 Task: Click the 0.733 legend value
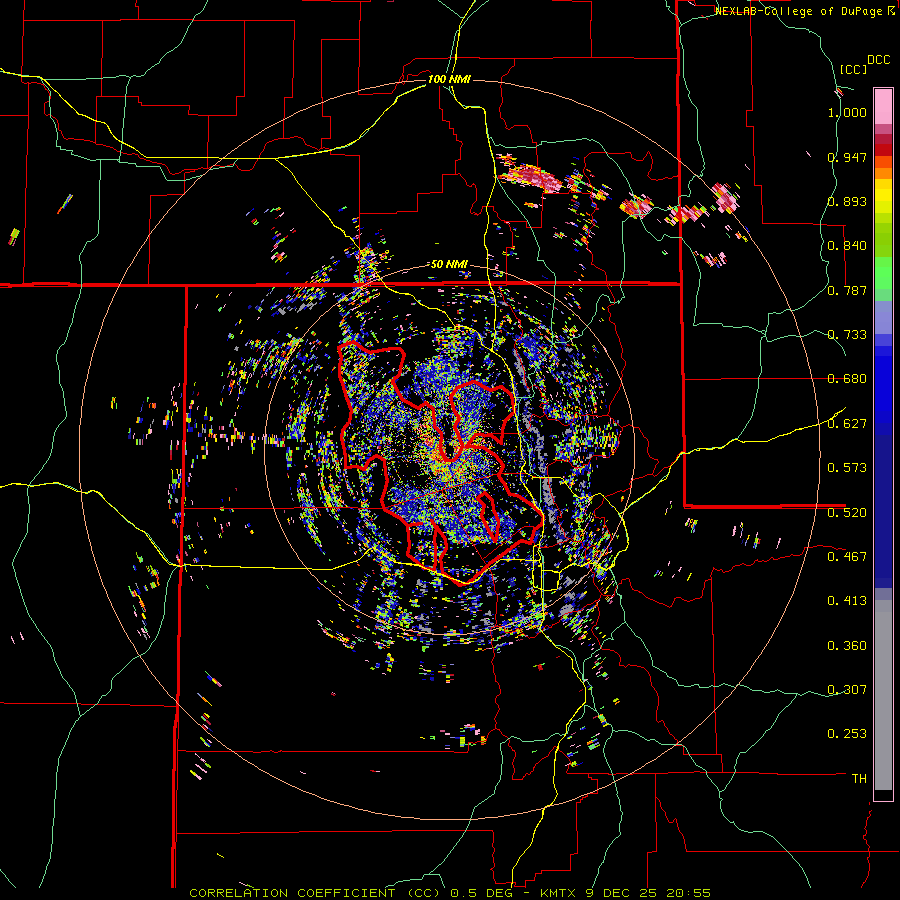coord(847,335)
